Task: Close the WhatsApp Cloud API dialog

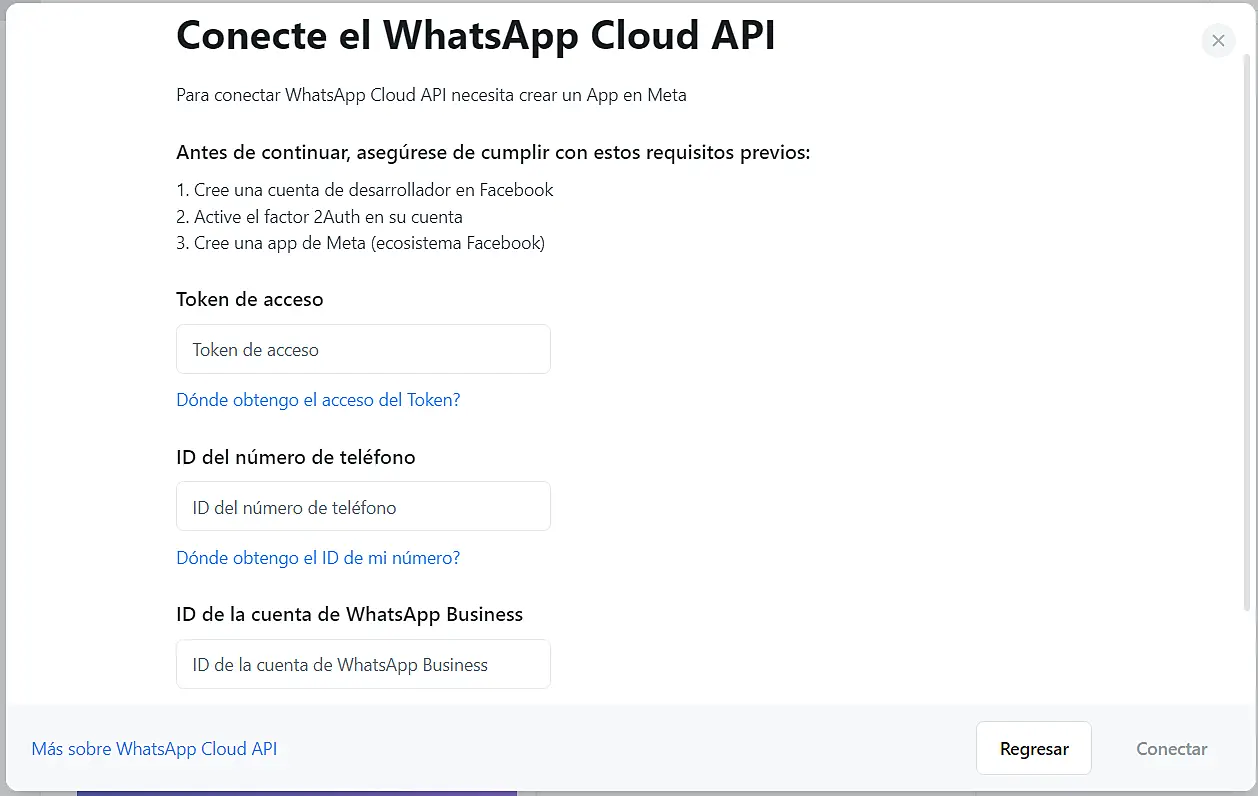Action: (x=1218, y=41)
